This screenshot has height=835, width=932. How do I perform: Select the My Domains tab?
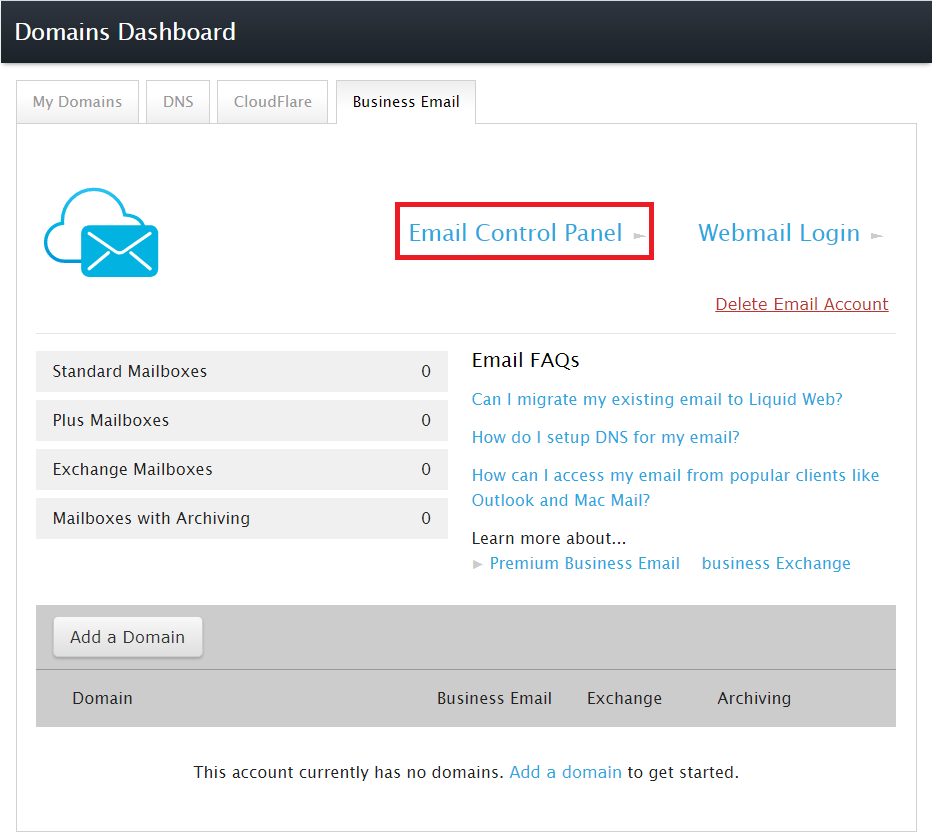77,101
